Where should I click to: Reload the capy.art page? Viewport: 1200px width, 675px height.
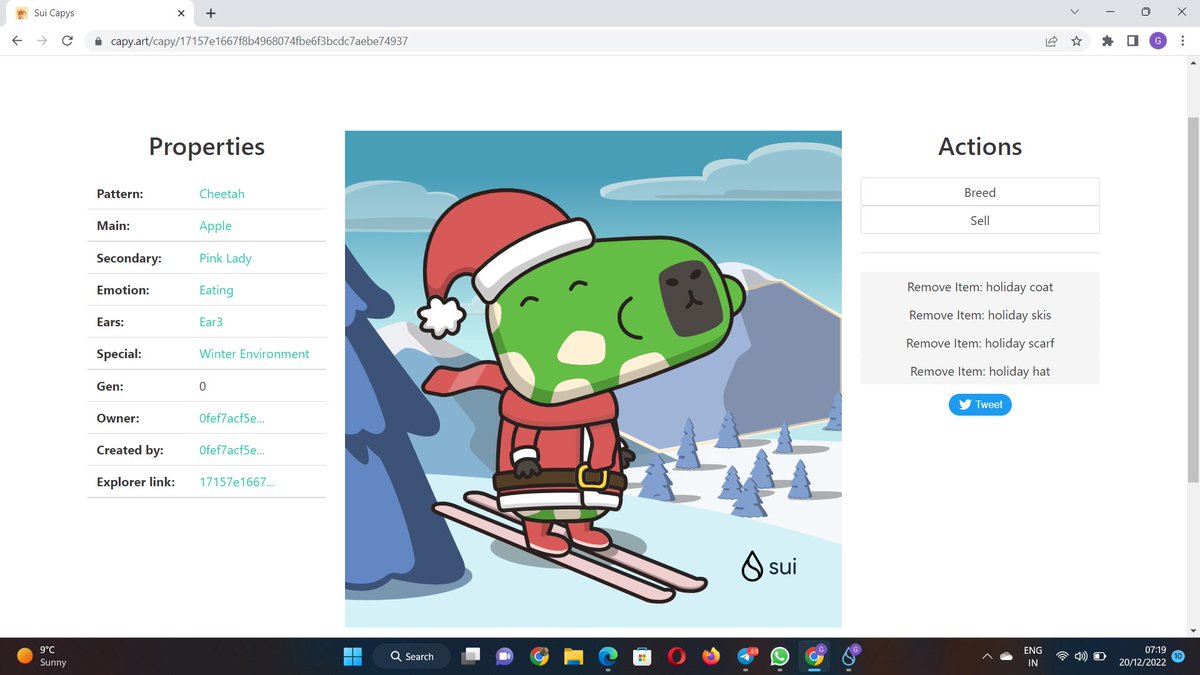[x=67, y=41]
